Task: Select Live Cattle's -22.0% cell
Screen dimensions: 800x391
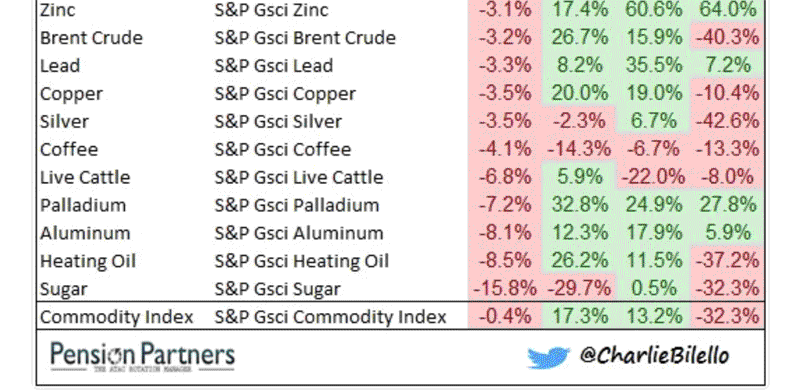Action: click(653, 177)
